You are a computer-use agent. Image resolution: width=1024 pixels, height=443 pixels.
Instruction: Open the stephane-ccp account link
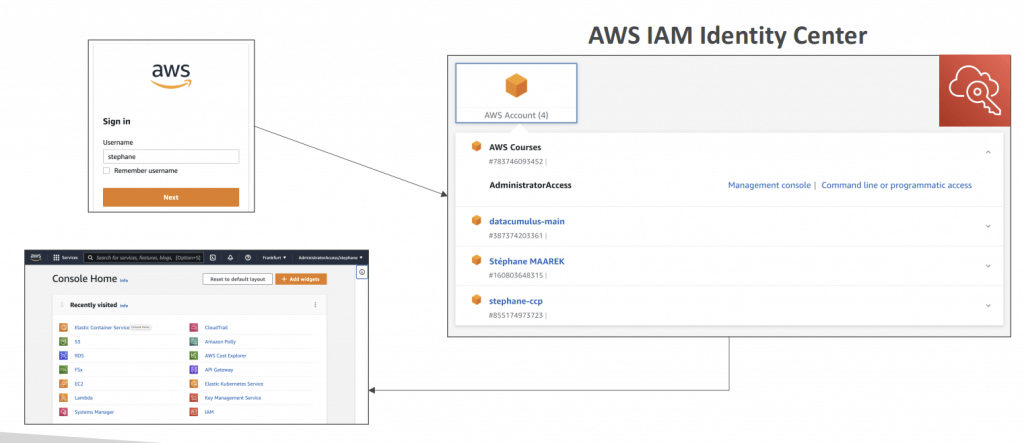pyautogui.click(x=516, y=301)
